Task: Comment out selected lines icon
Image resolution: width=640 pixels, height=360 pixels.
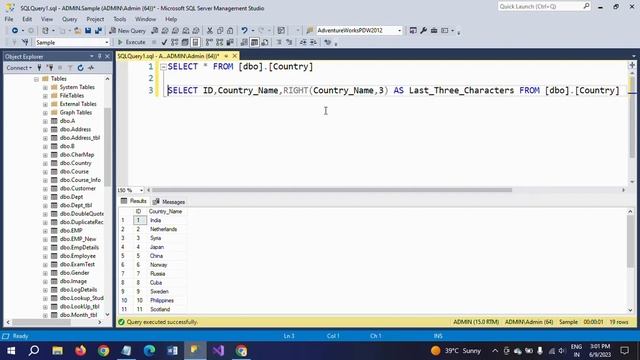Action: (x=279, y=42)
